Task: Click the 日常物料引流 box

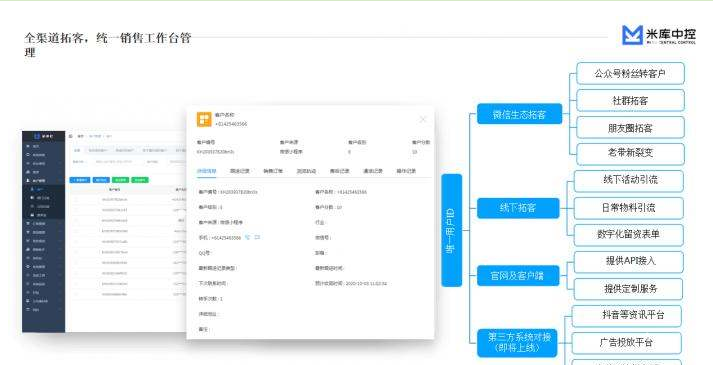Action: click(x=629, y=208)
